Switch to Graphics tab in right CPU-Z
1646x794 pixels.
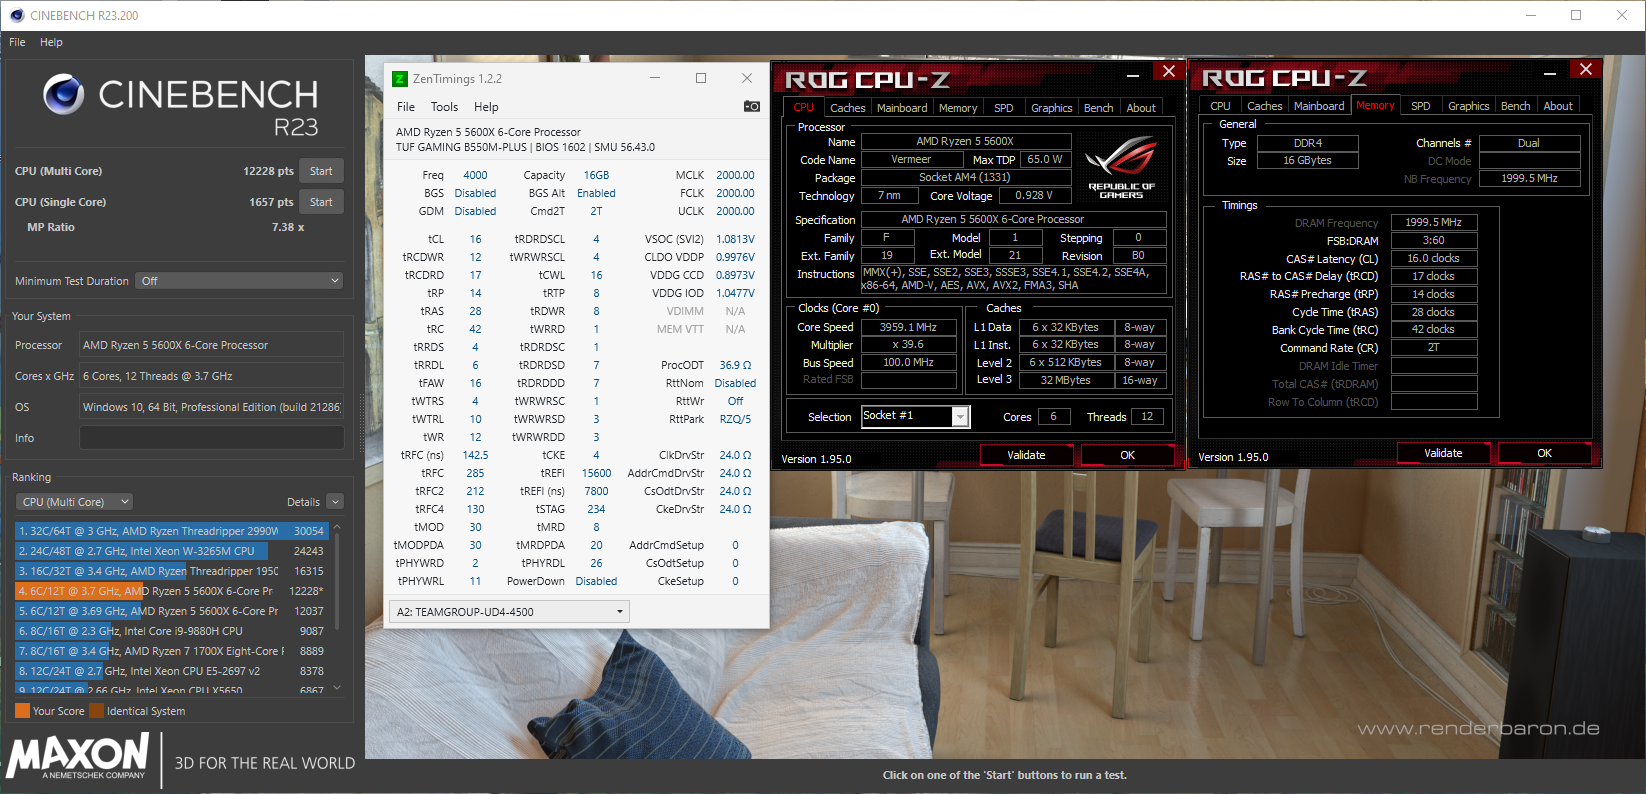pos(1469,106)
